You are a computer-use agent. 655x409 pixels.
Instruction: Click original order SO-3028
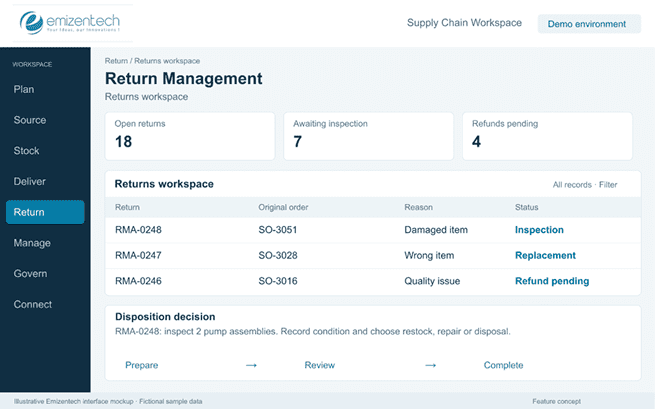(278, 255)
